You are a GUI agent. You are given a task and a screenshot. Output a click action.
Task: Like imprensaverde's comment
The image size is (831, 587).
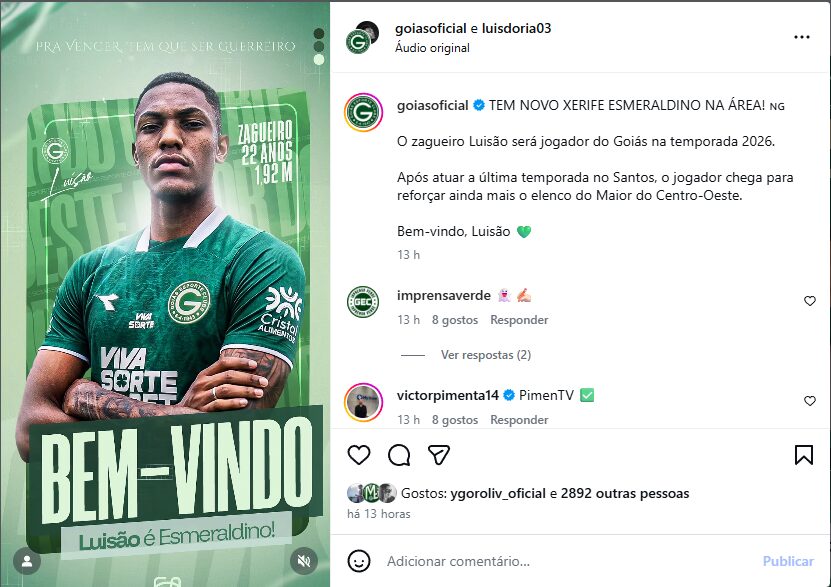pos(810,301)
